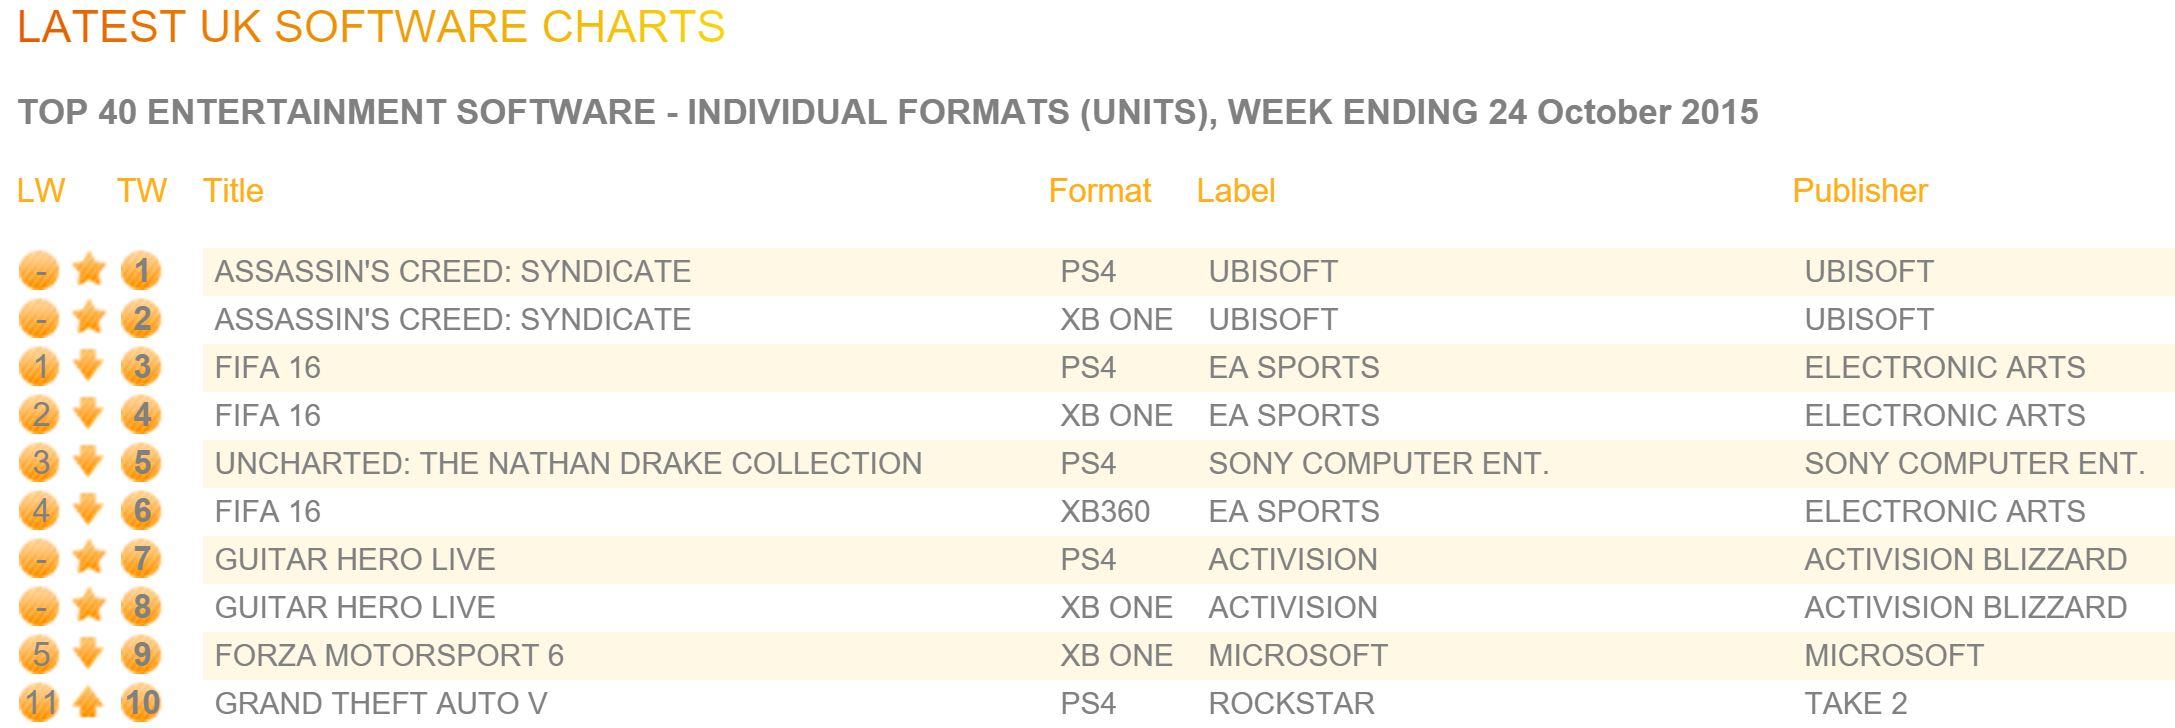This screenshot has width=2175, height=728.
Task: Click the Latest UK Software Charts heading
Action: click(371, 27)
